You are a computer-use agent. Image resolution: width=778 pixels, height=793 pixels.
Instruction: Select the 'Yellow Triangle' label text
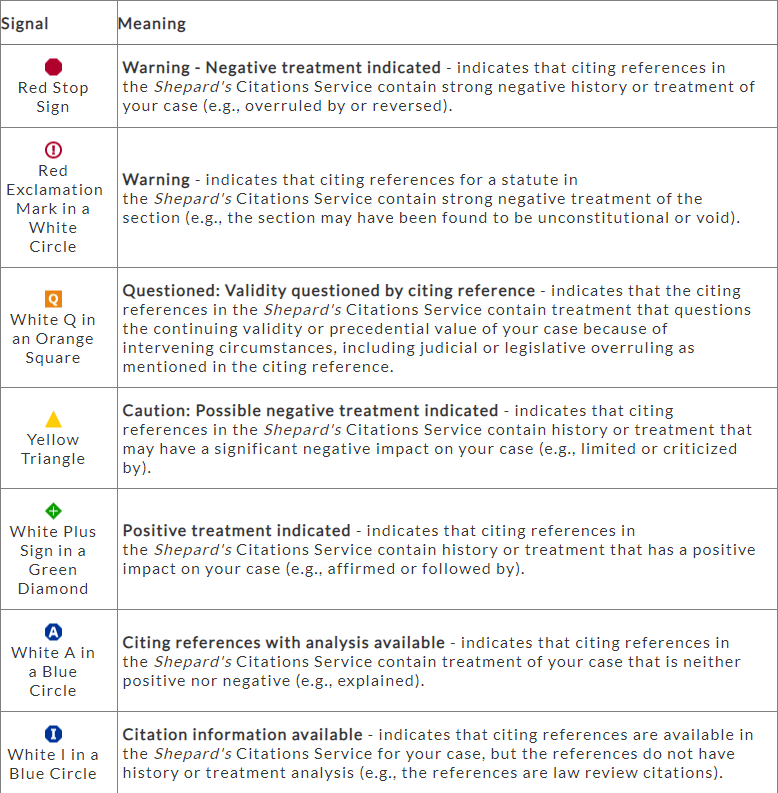point(53,449)
